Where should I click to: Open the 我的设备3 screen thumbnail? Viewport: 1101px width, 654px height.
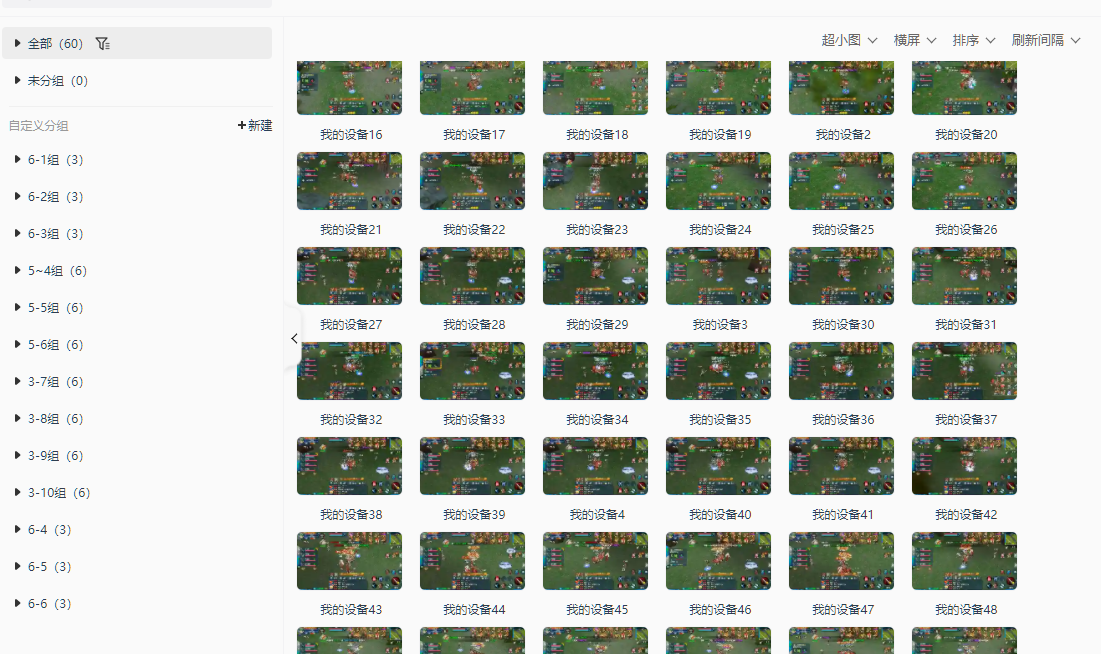718,276
